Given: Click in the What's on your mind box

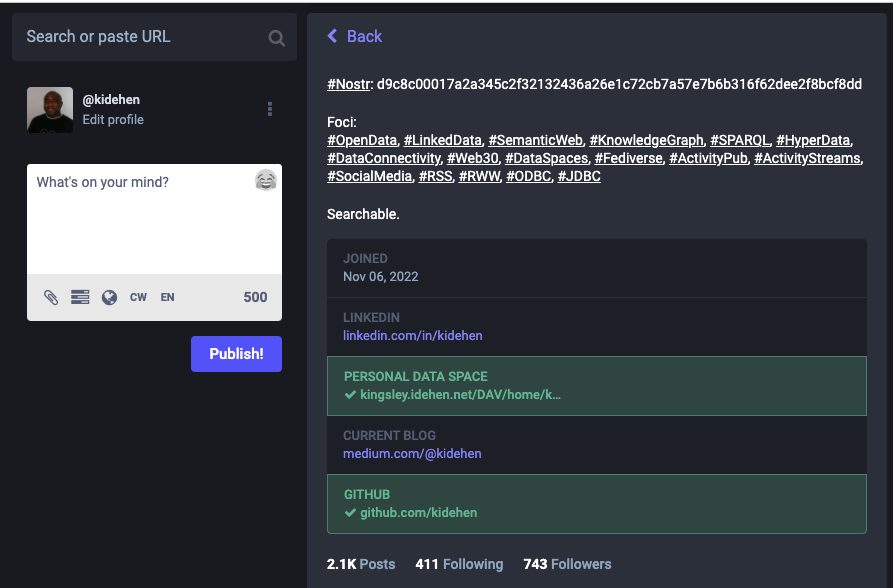Looking at the screenshot, I should click(154, 219).
